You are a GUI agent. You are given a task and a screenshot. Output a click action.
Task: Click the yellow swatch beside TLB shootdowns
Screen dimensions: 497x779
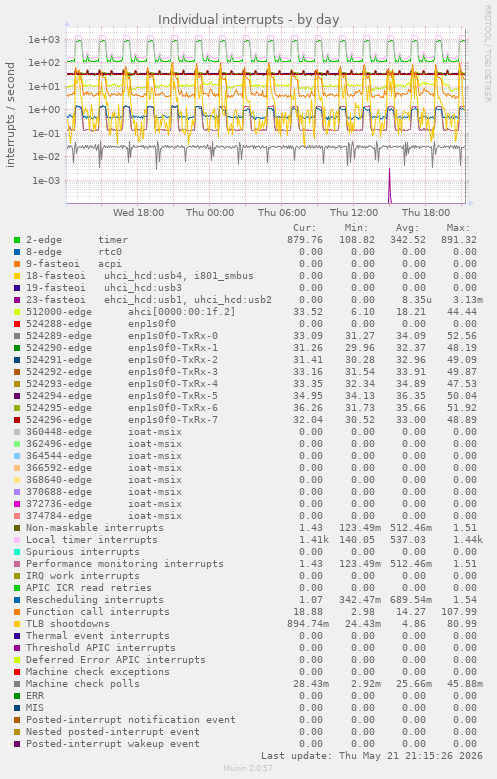click(17, 624)
